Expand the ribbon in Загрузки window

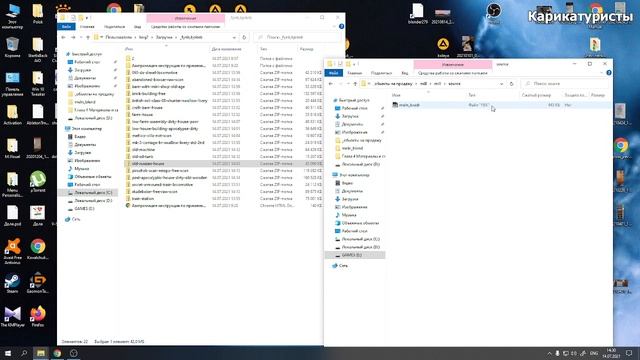(x=334, y=27)
